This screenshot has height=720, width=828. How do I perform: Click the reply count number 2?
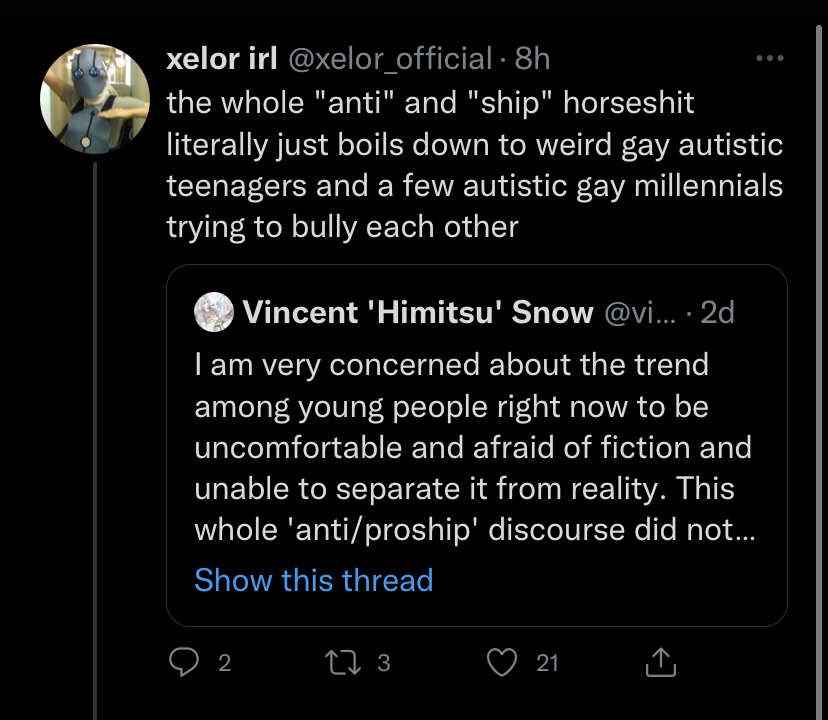tap(224, 662)
